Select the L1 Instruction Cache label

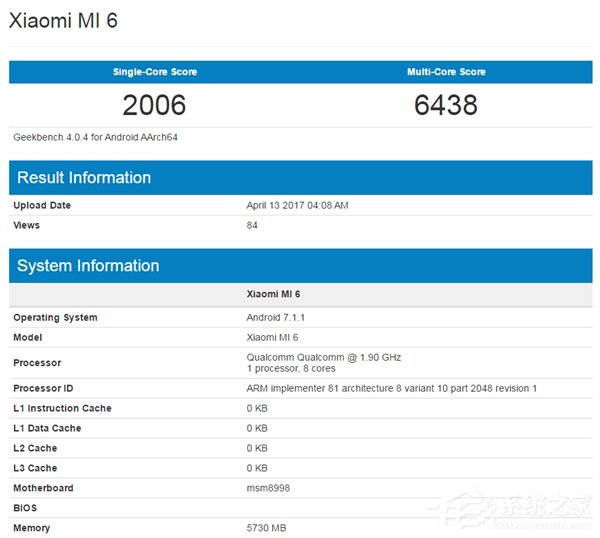tap(62, 408)
